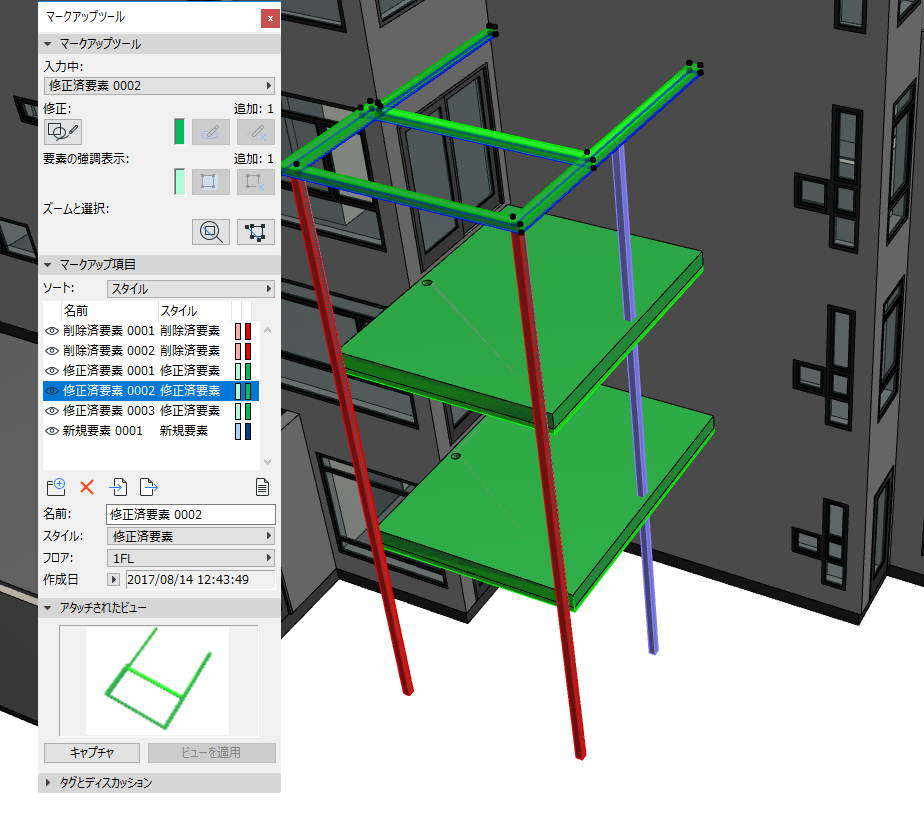Collapse the アタッチされたビュー section
This screenshot has width=924, height=829.
tap(48, 608)
